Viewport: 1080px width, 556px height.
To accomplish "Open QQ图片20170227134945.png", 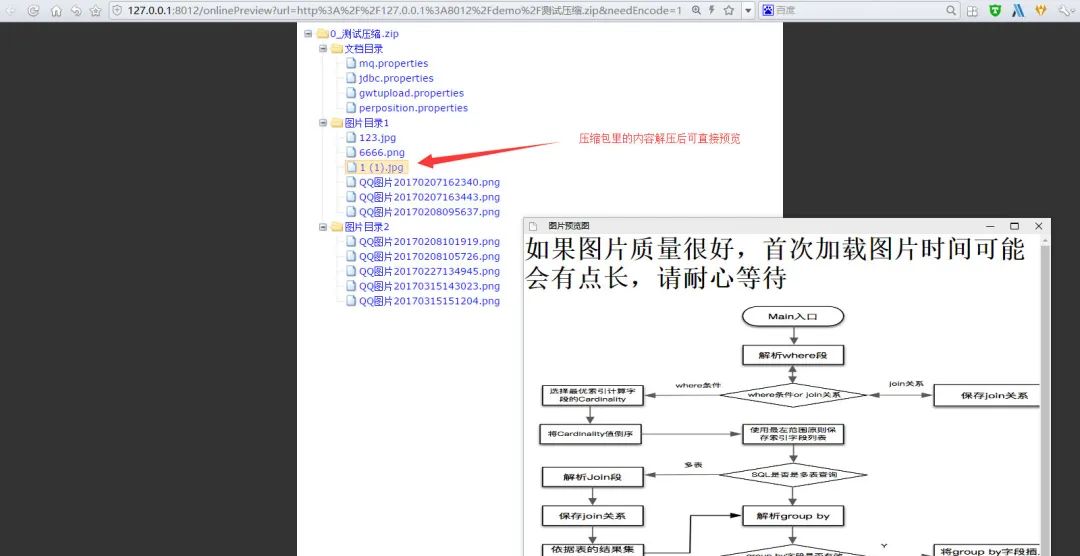I will 429,271.
